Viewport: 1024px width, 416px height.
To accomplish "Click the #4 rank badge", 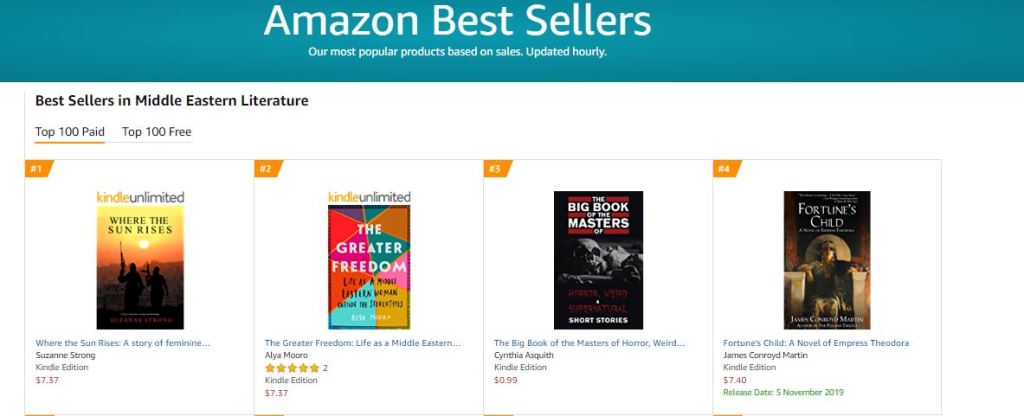I will click(x=723, y=168).
